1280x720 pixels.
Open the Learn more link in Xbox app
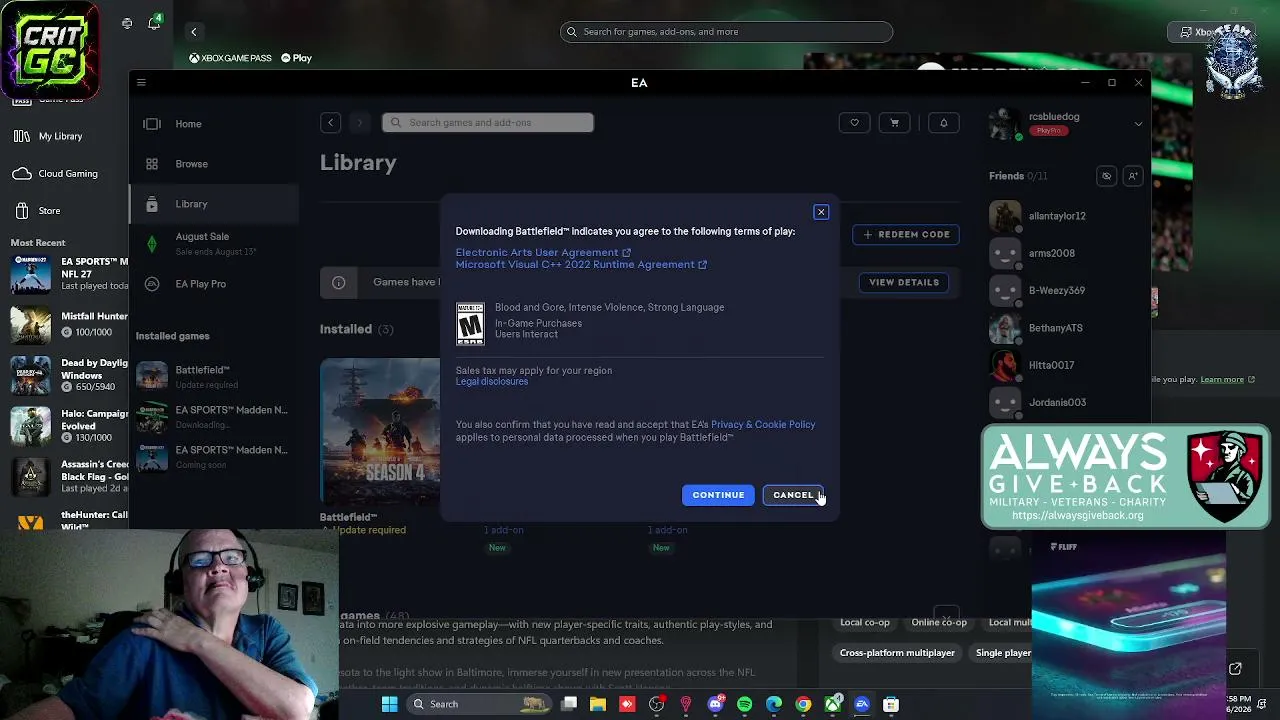(1222, 380)
